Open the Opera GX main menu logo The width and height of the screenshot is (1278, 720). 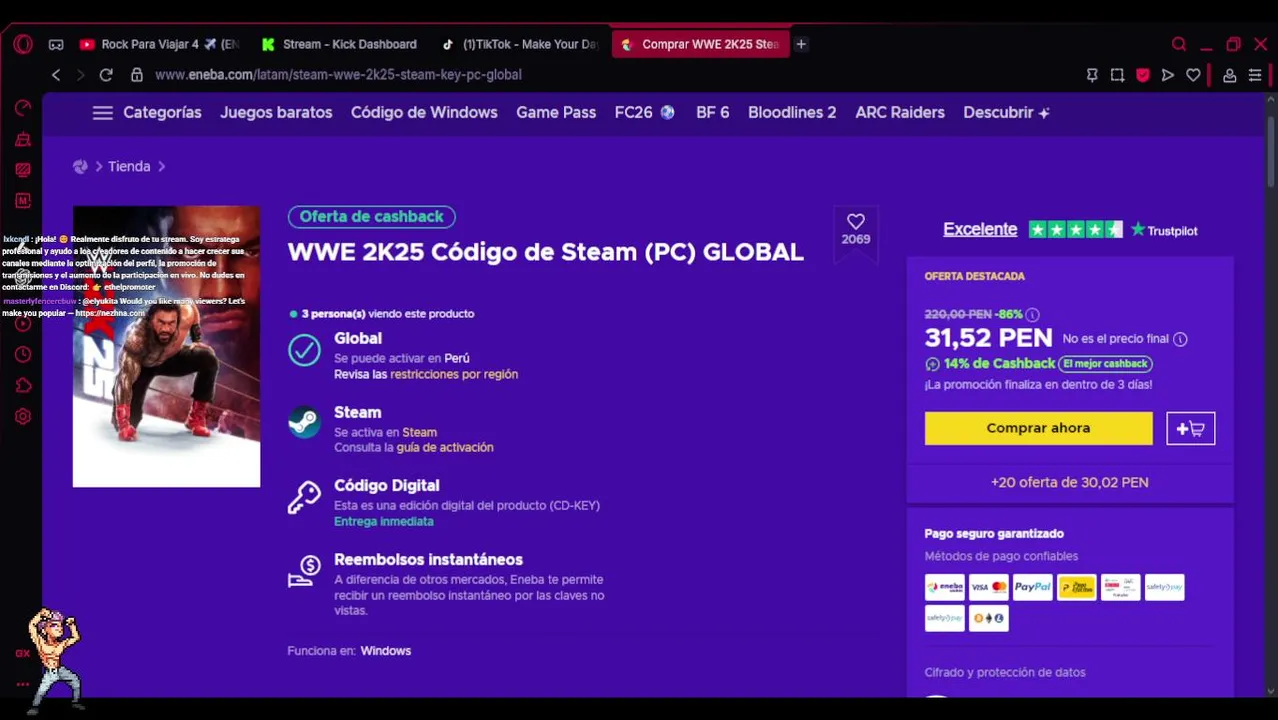tap(23, 44)
